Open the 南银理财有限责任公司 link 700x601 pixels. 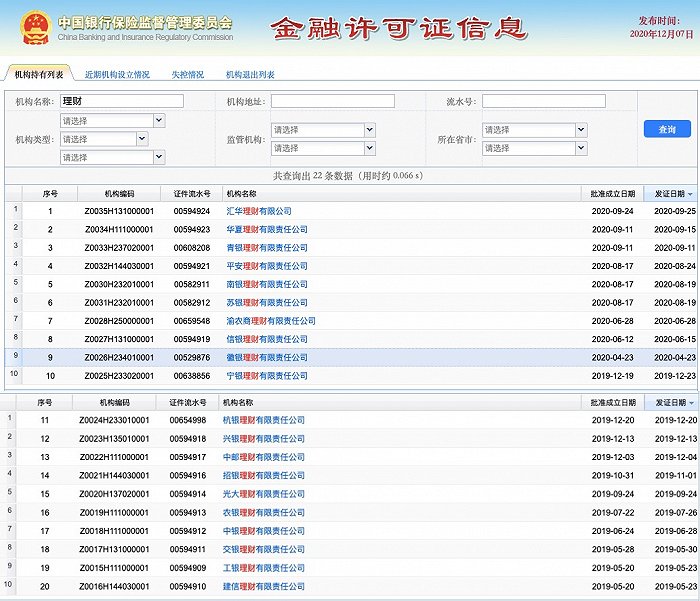(x=267, y=284)
